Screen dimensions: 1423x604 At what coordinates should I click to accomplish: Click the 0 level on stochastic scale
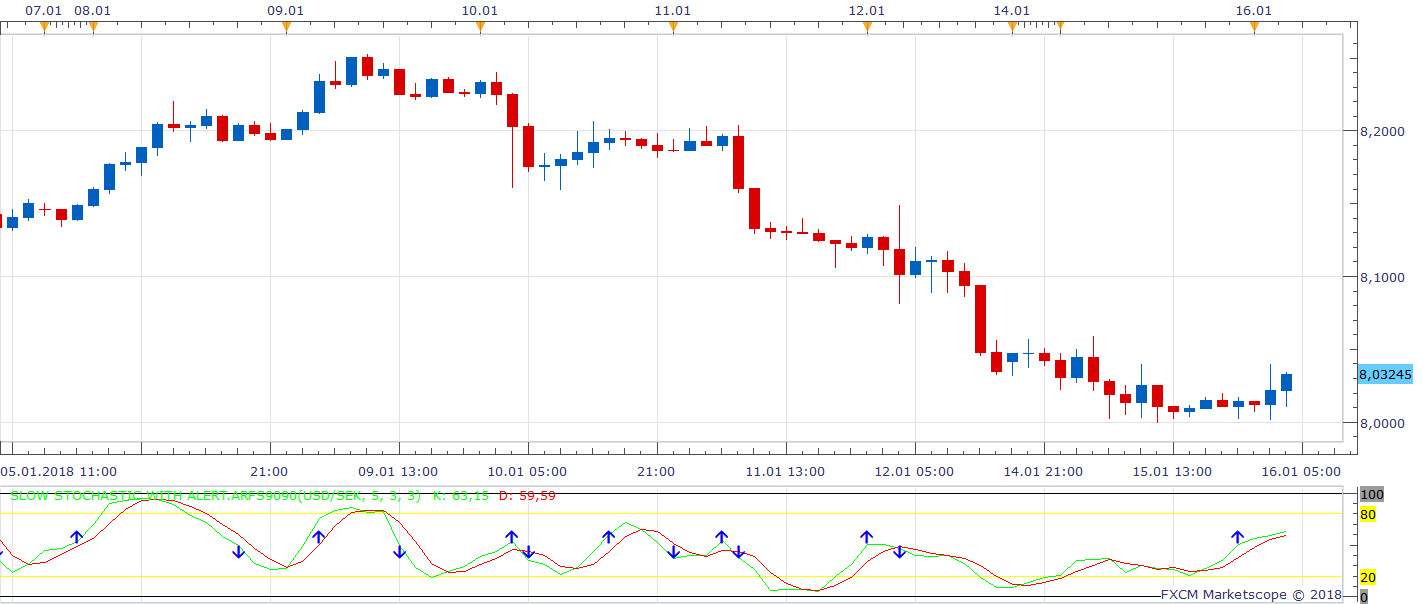[x=1364, y=597]
